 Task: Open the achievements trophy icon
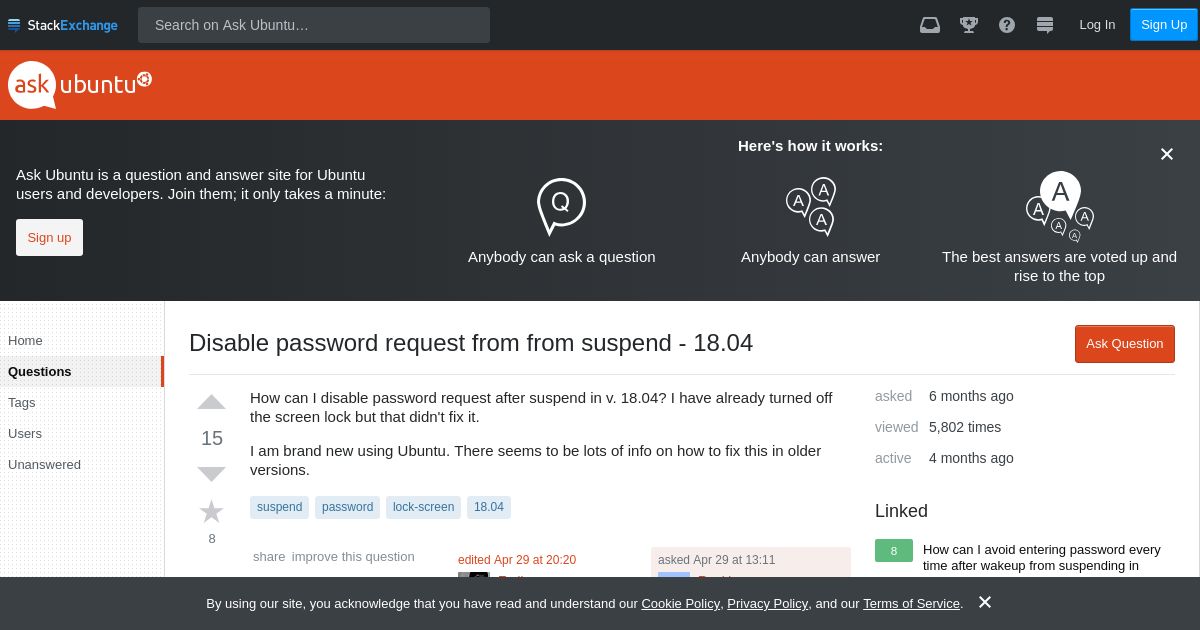[x=968, y=25]
